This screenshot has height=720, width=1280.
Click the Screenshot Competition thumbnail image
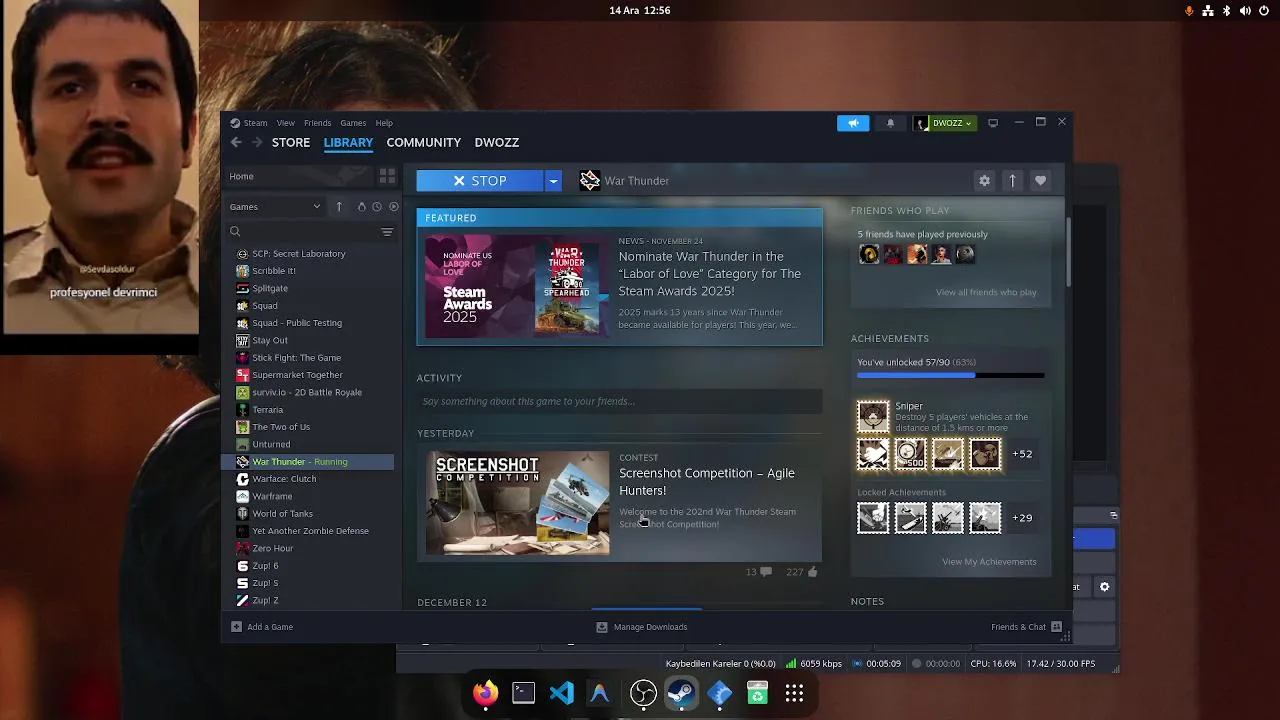[517, 502]
